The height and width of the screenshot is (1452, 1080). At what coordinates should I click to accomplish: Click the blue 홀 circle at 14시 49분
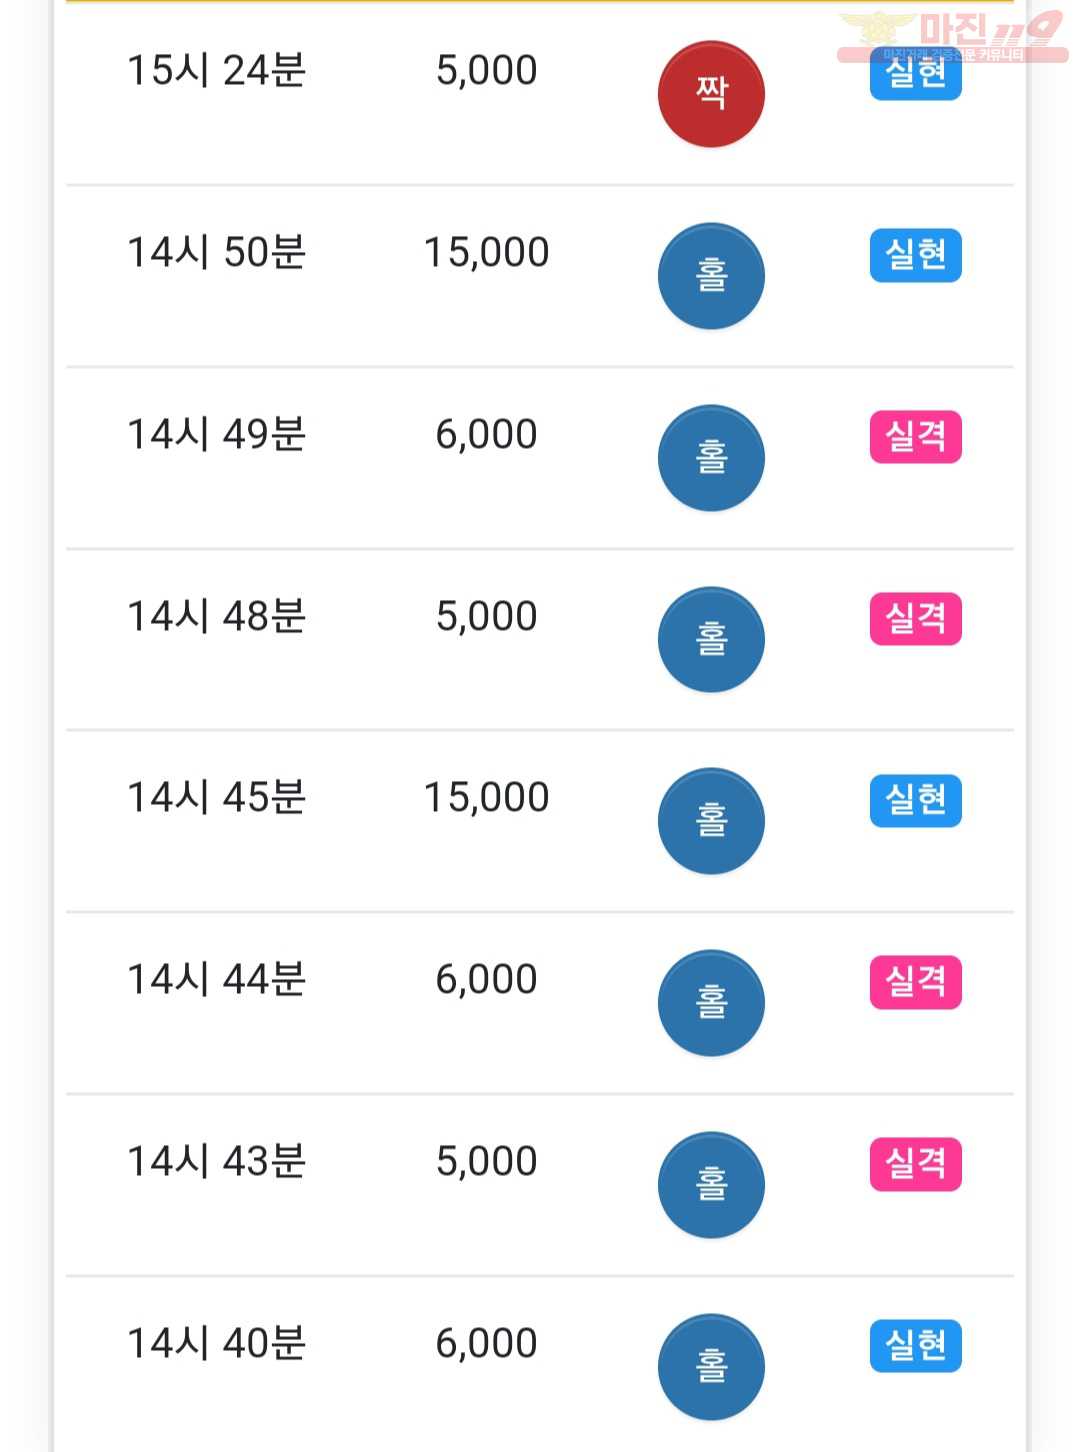coord(711,458)
